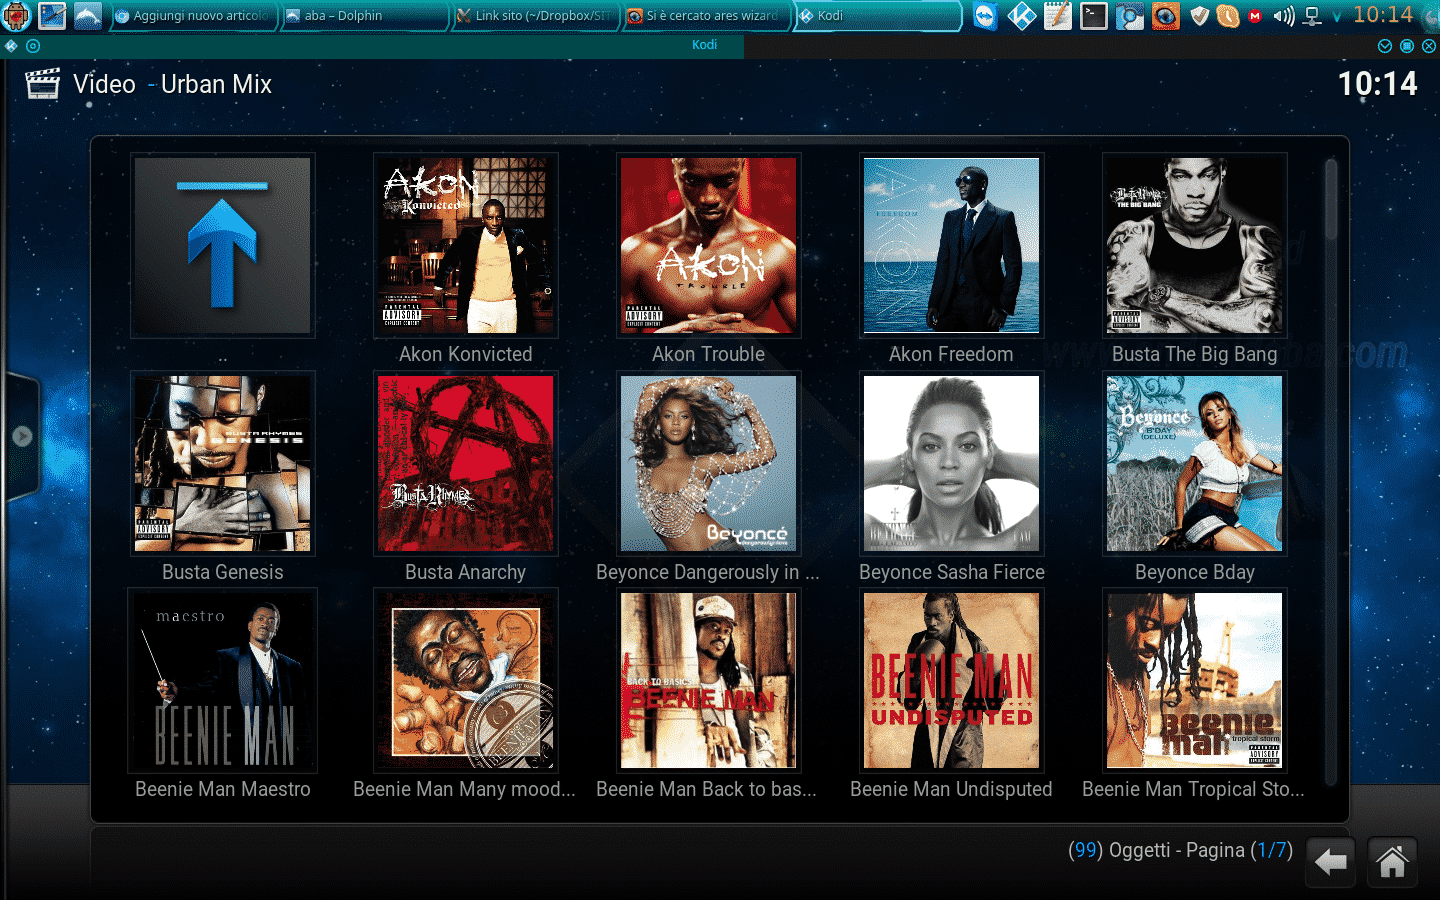Viewport: 1440px width, 900px height.
Task: Open the text editor notepad icon
Action: [1058, 16]
